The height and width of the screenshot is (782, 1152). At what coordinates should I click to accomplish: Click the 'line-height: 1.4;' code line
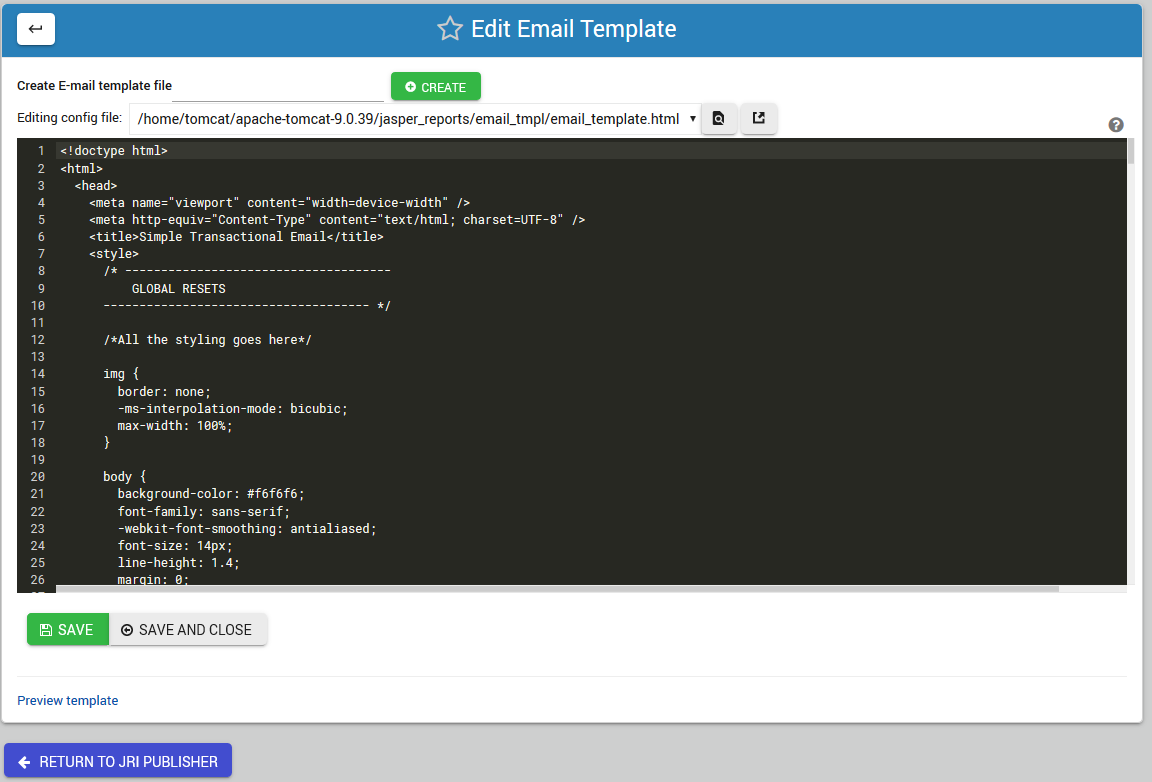click(179, 563)
